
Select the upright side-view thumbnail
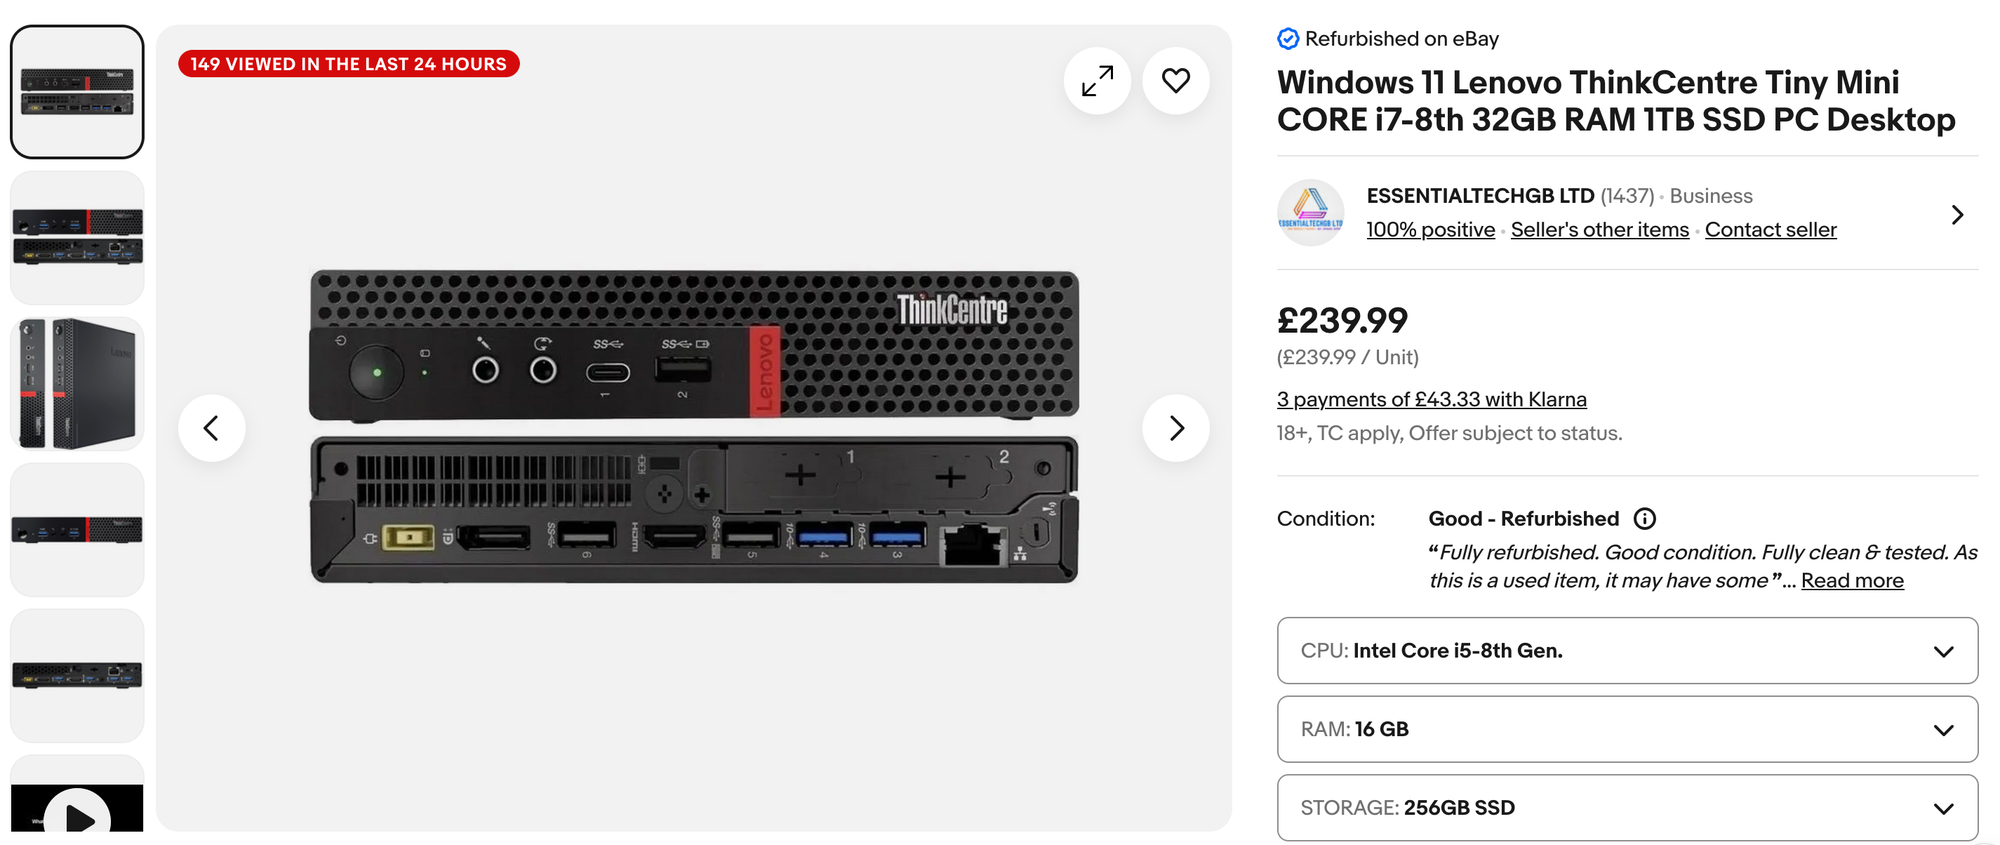pos(77,383)
